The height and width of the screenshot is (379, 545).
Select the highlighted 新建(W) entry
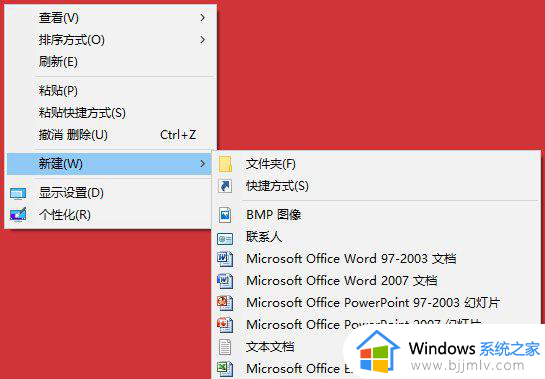coord(109,163)
